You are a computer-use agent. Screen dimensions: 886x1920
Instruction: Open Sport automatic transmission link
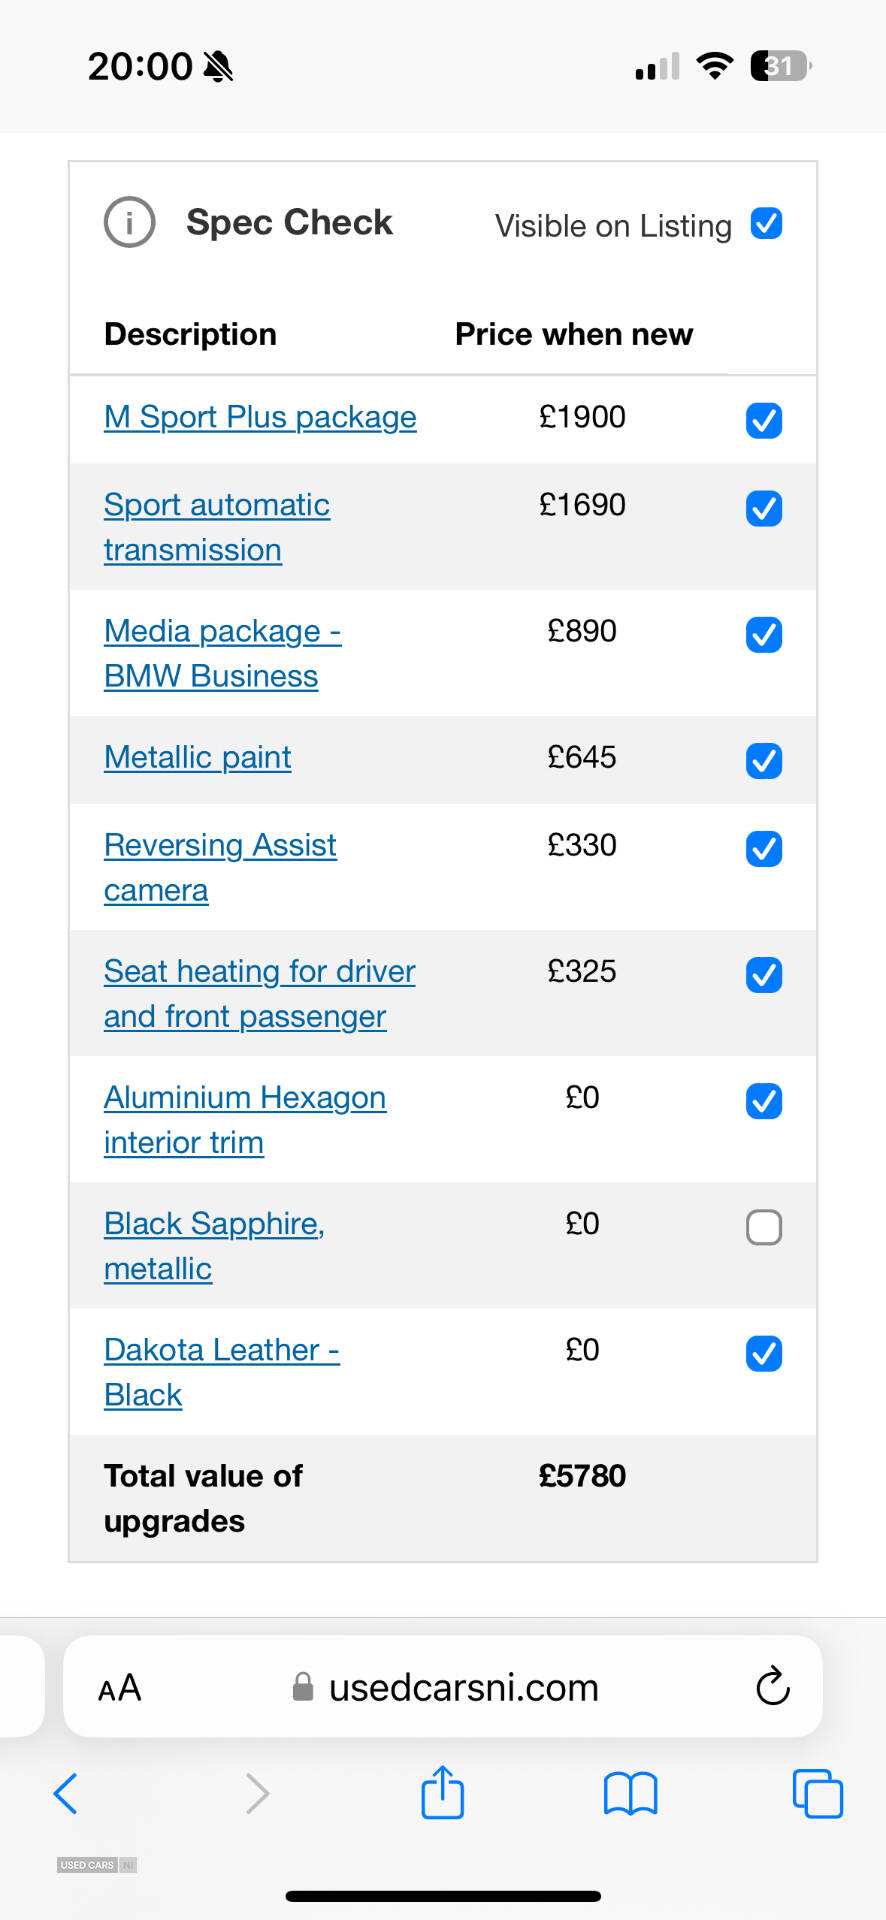click(x=217, y=527)
